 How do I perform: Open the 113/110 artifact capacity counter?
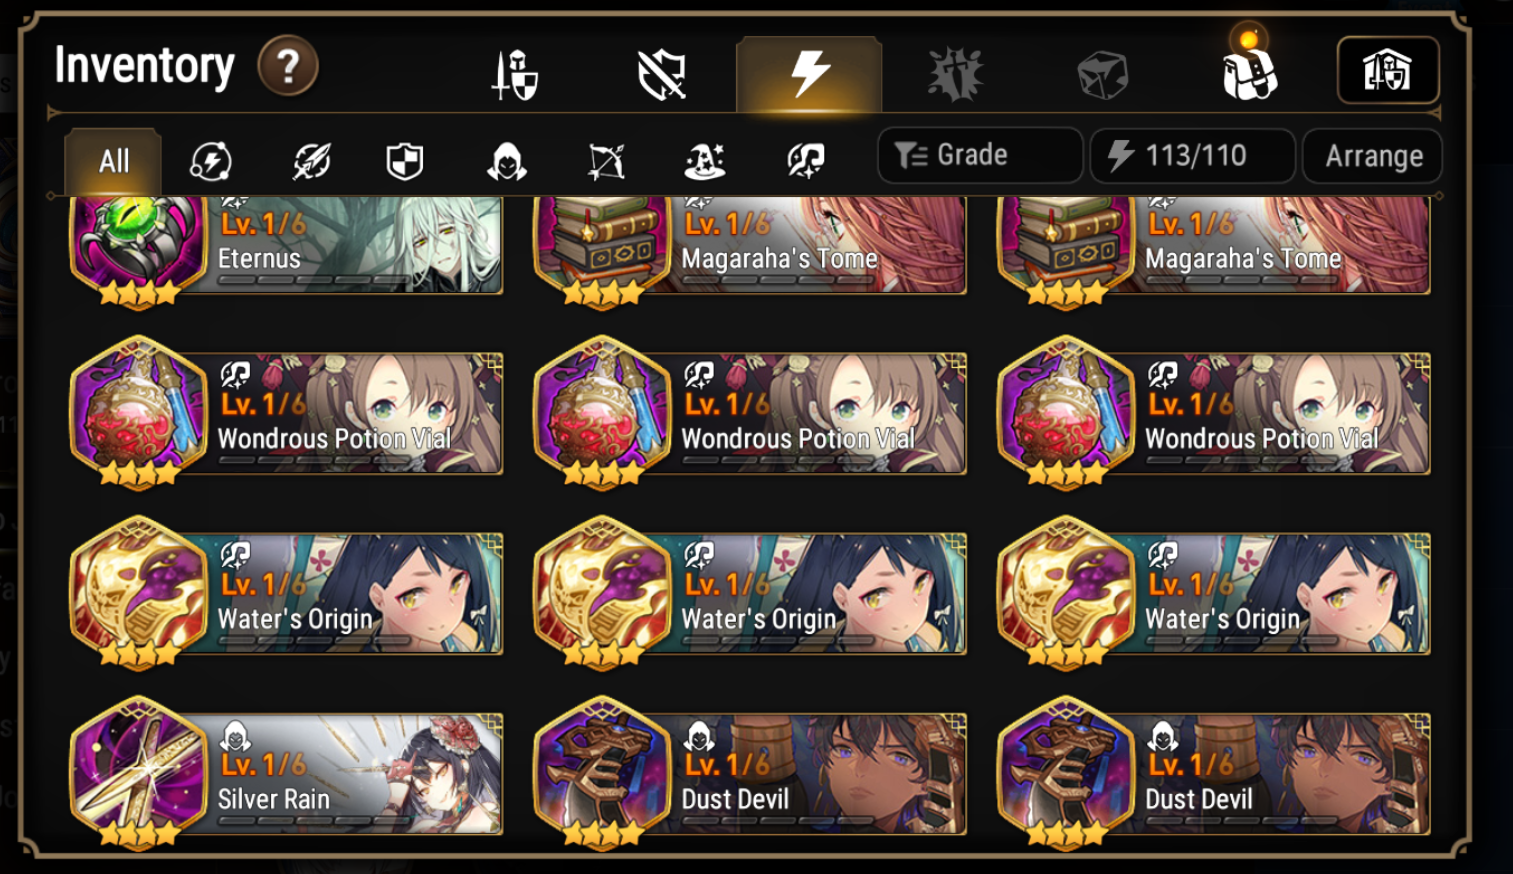point(1193,155)
